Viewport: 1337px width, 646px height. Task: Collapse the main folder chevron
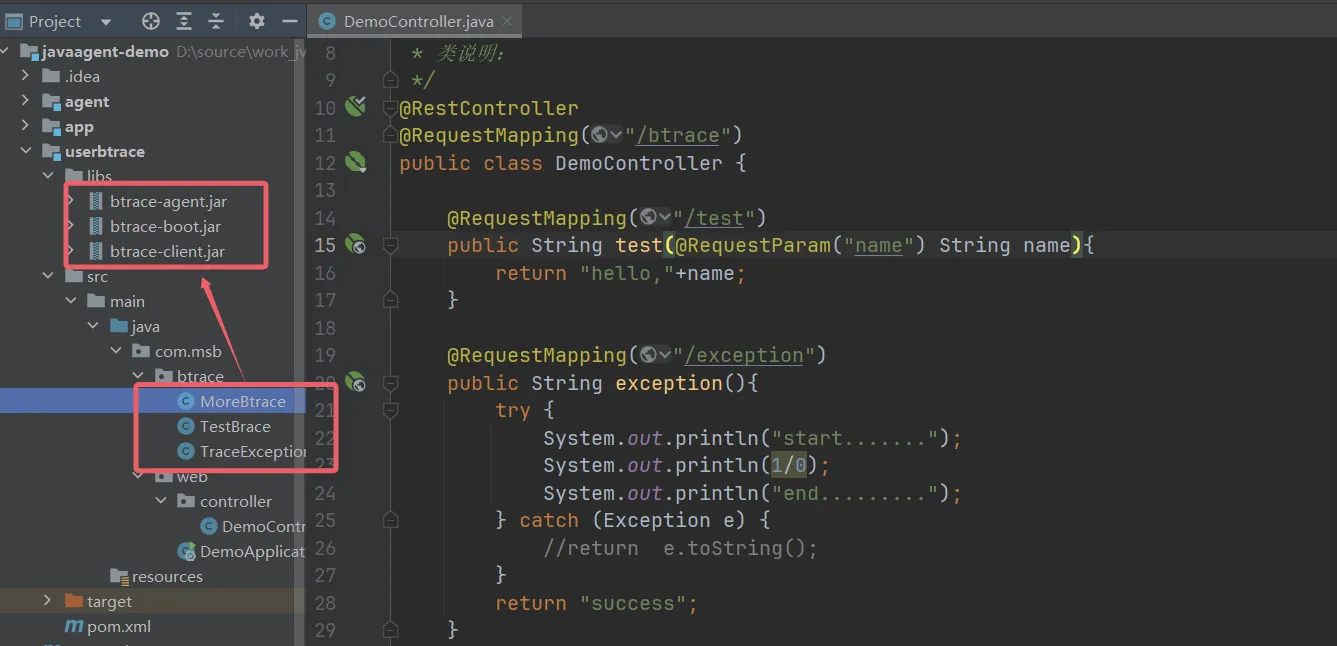coord(71,301)
